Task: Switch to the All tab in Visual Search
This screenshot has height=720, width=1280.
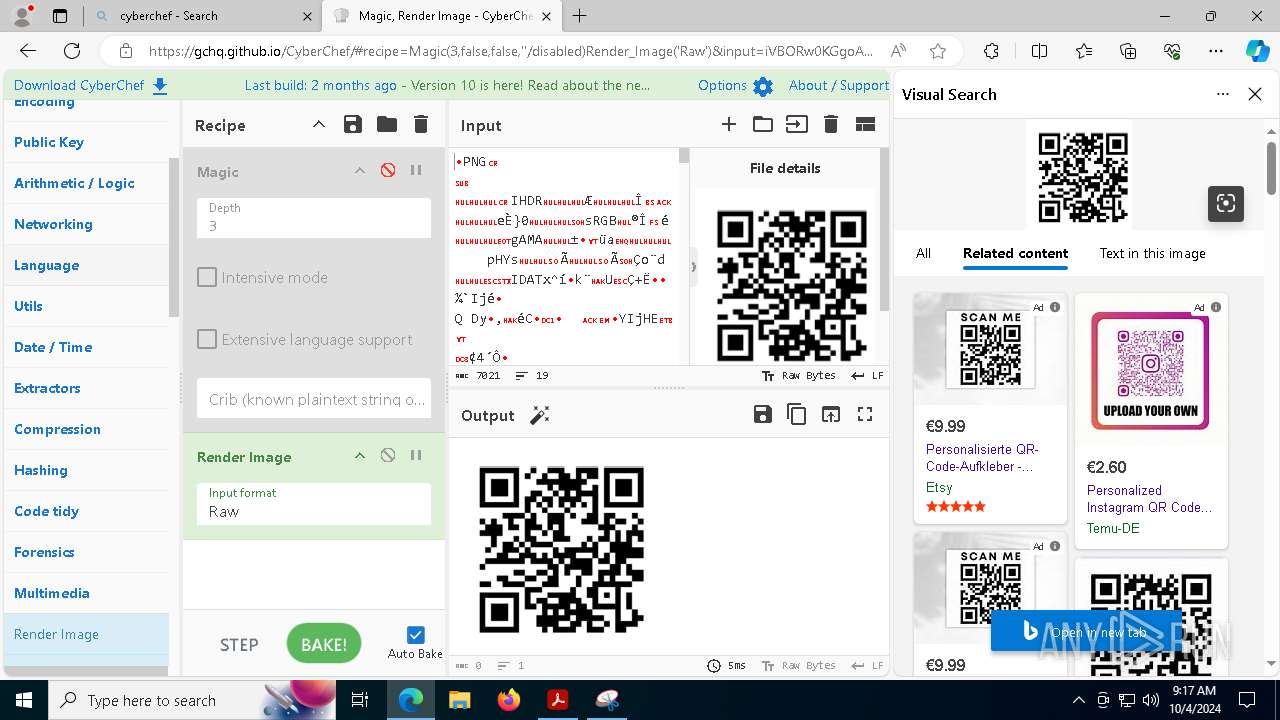Action: pos(923,253)
